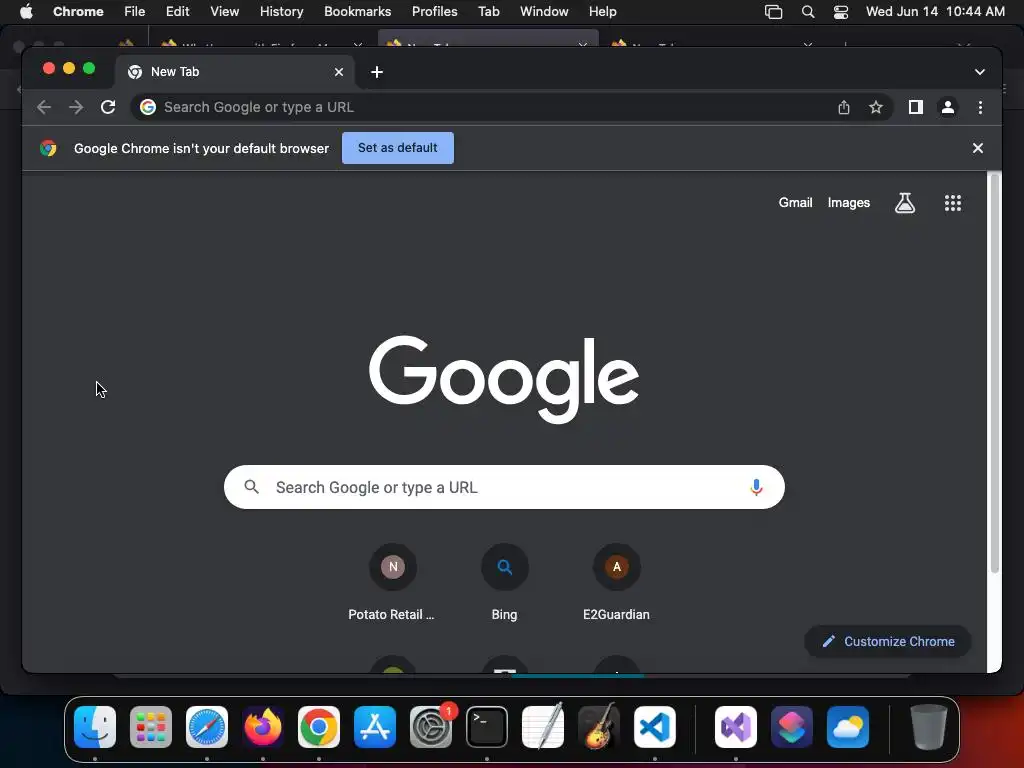Open the File menu
The height and width of the screenshot is (768, 1024).
click(135, 11)
